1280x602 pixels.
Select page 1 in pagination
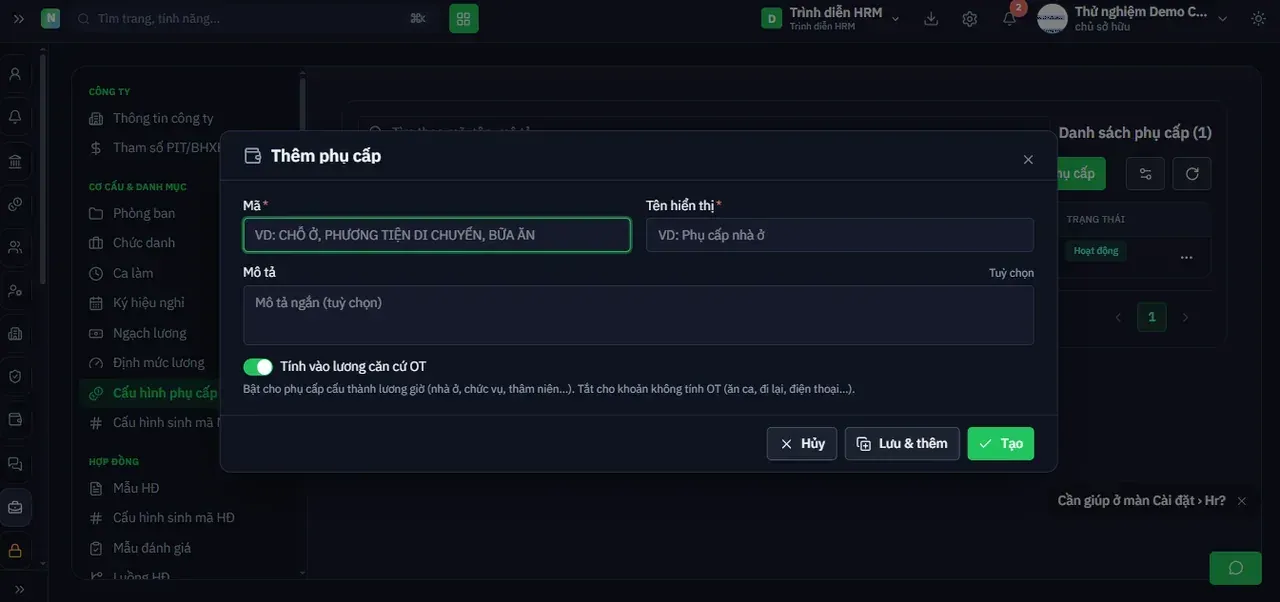1152,317
